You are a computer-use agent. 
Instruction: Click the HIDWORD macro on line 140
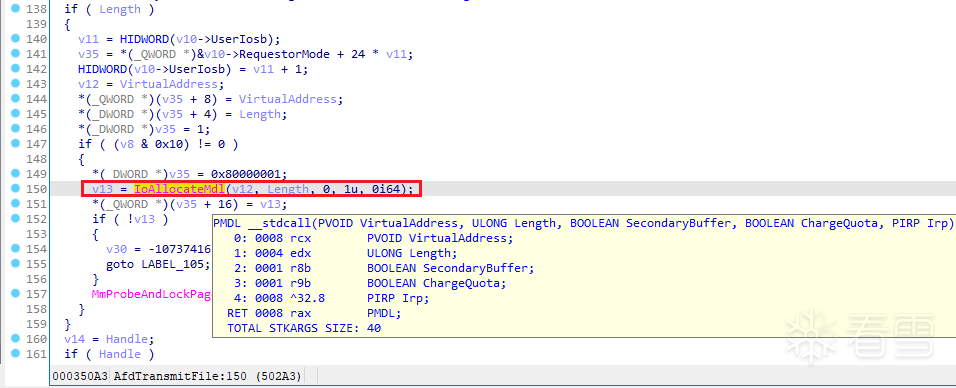pos(144,39)
